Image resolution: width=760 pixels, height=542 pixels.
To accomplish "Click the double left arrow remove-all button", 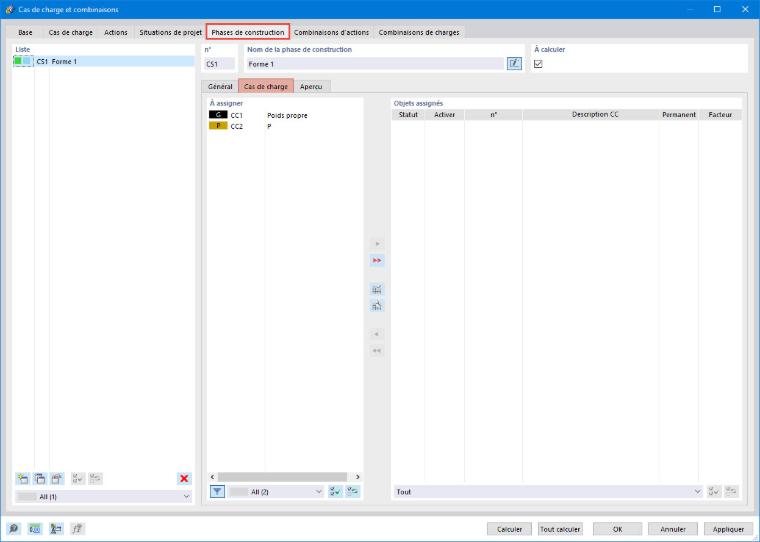I will click(377, 351).
